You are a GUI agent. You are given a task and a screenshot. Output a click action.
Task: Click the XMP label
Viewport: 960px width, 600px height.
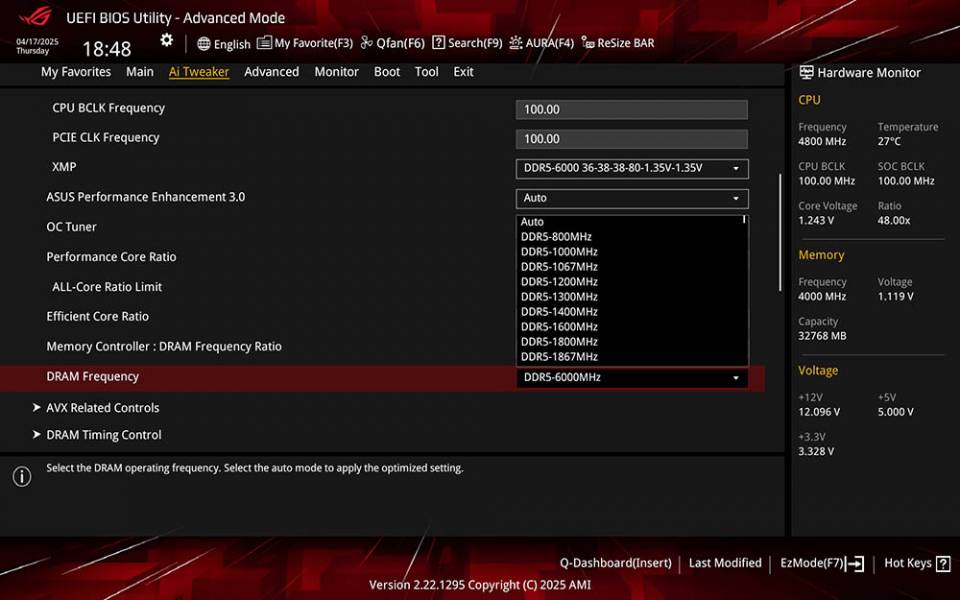[64, 167]
